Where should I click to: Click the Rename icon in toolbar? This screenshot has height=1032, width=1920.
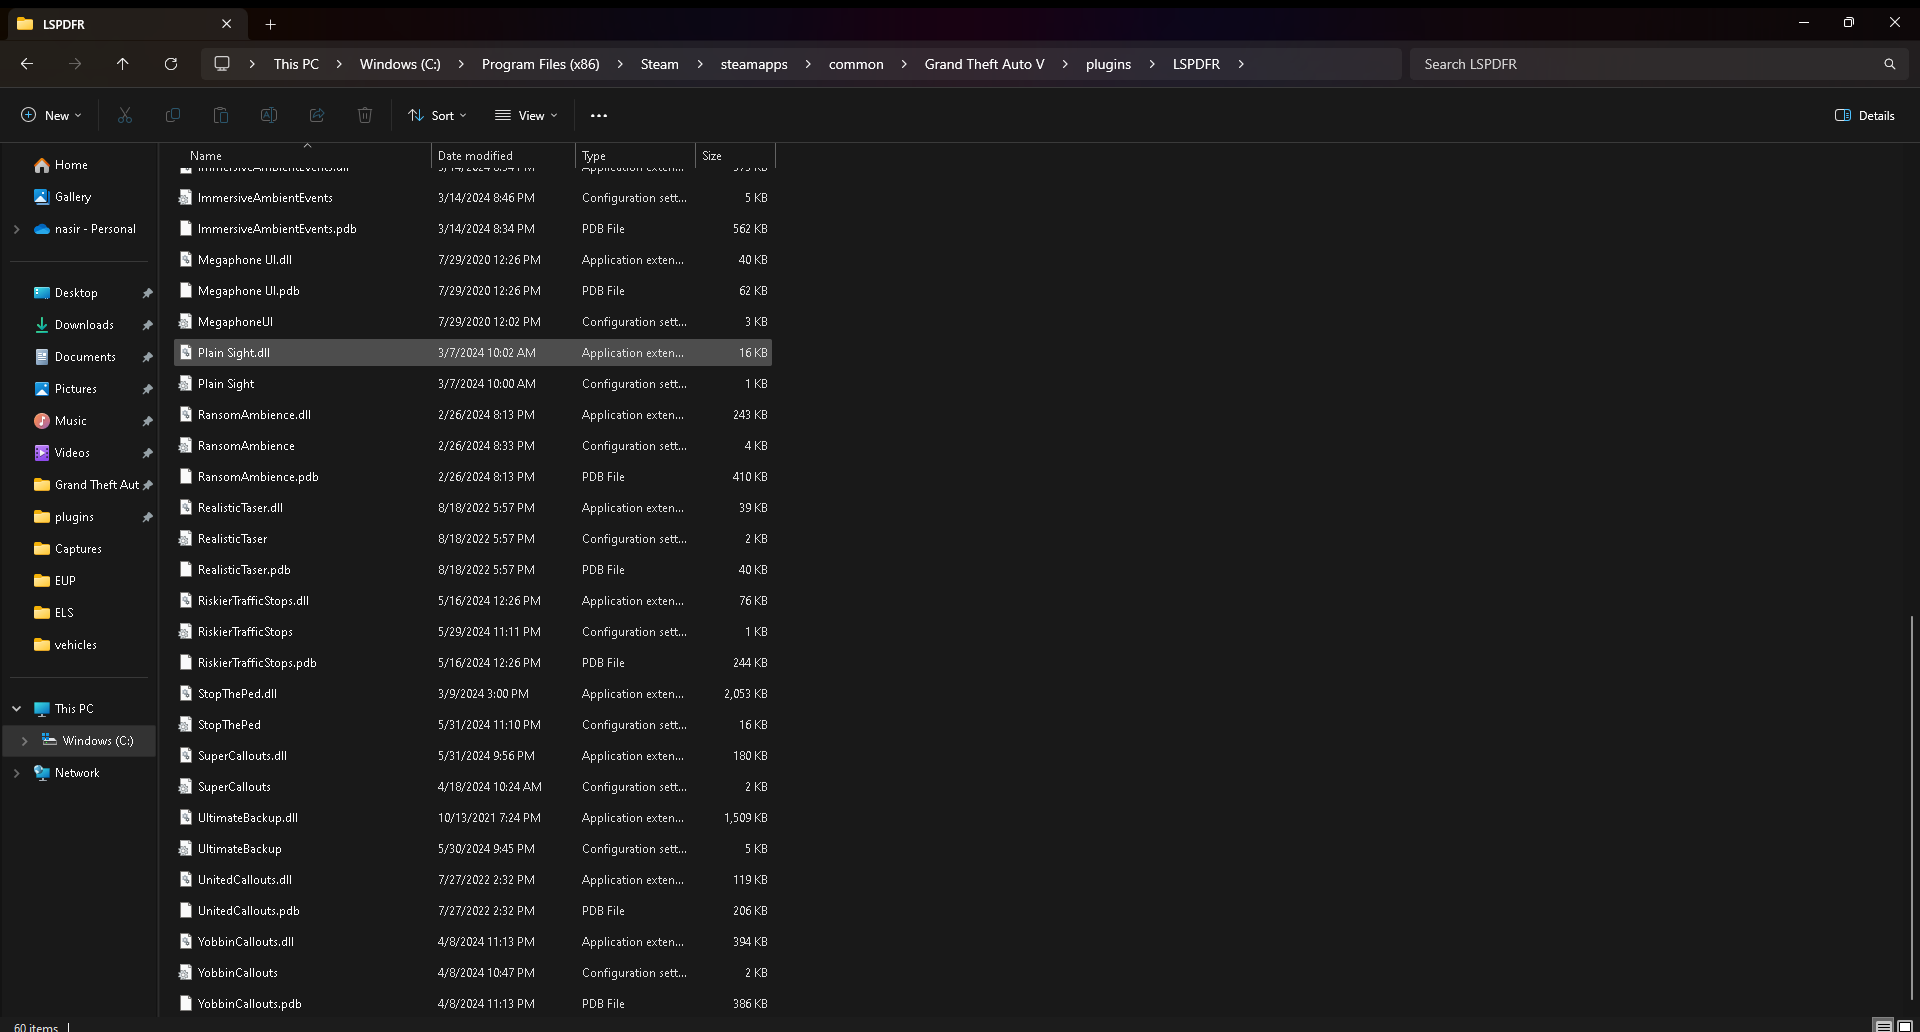pos(269,116)
